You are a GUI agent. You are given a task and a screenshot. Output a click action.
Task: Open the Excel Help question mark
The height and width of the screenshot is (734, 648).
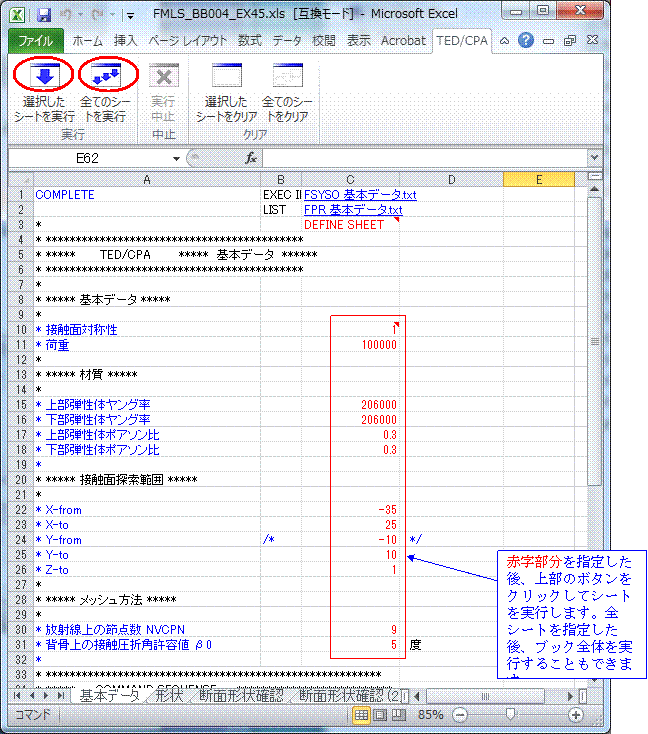[x=526, y=40]
